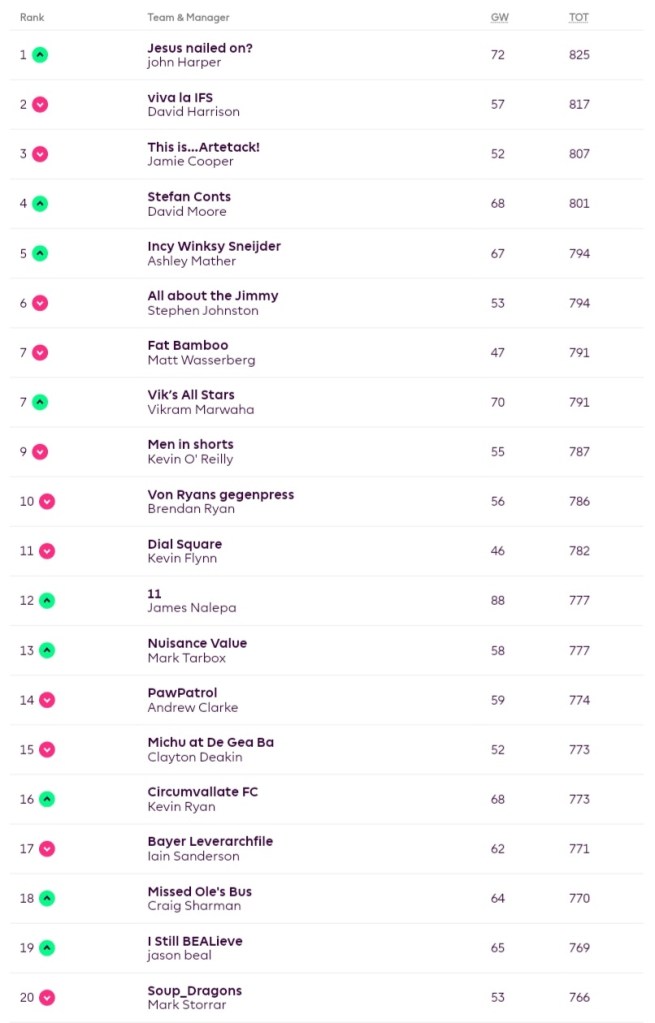Click green up arrow for Circumvallate FC
Viewport: 655px width, 1023px height.
47,799
